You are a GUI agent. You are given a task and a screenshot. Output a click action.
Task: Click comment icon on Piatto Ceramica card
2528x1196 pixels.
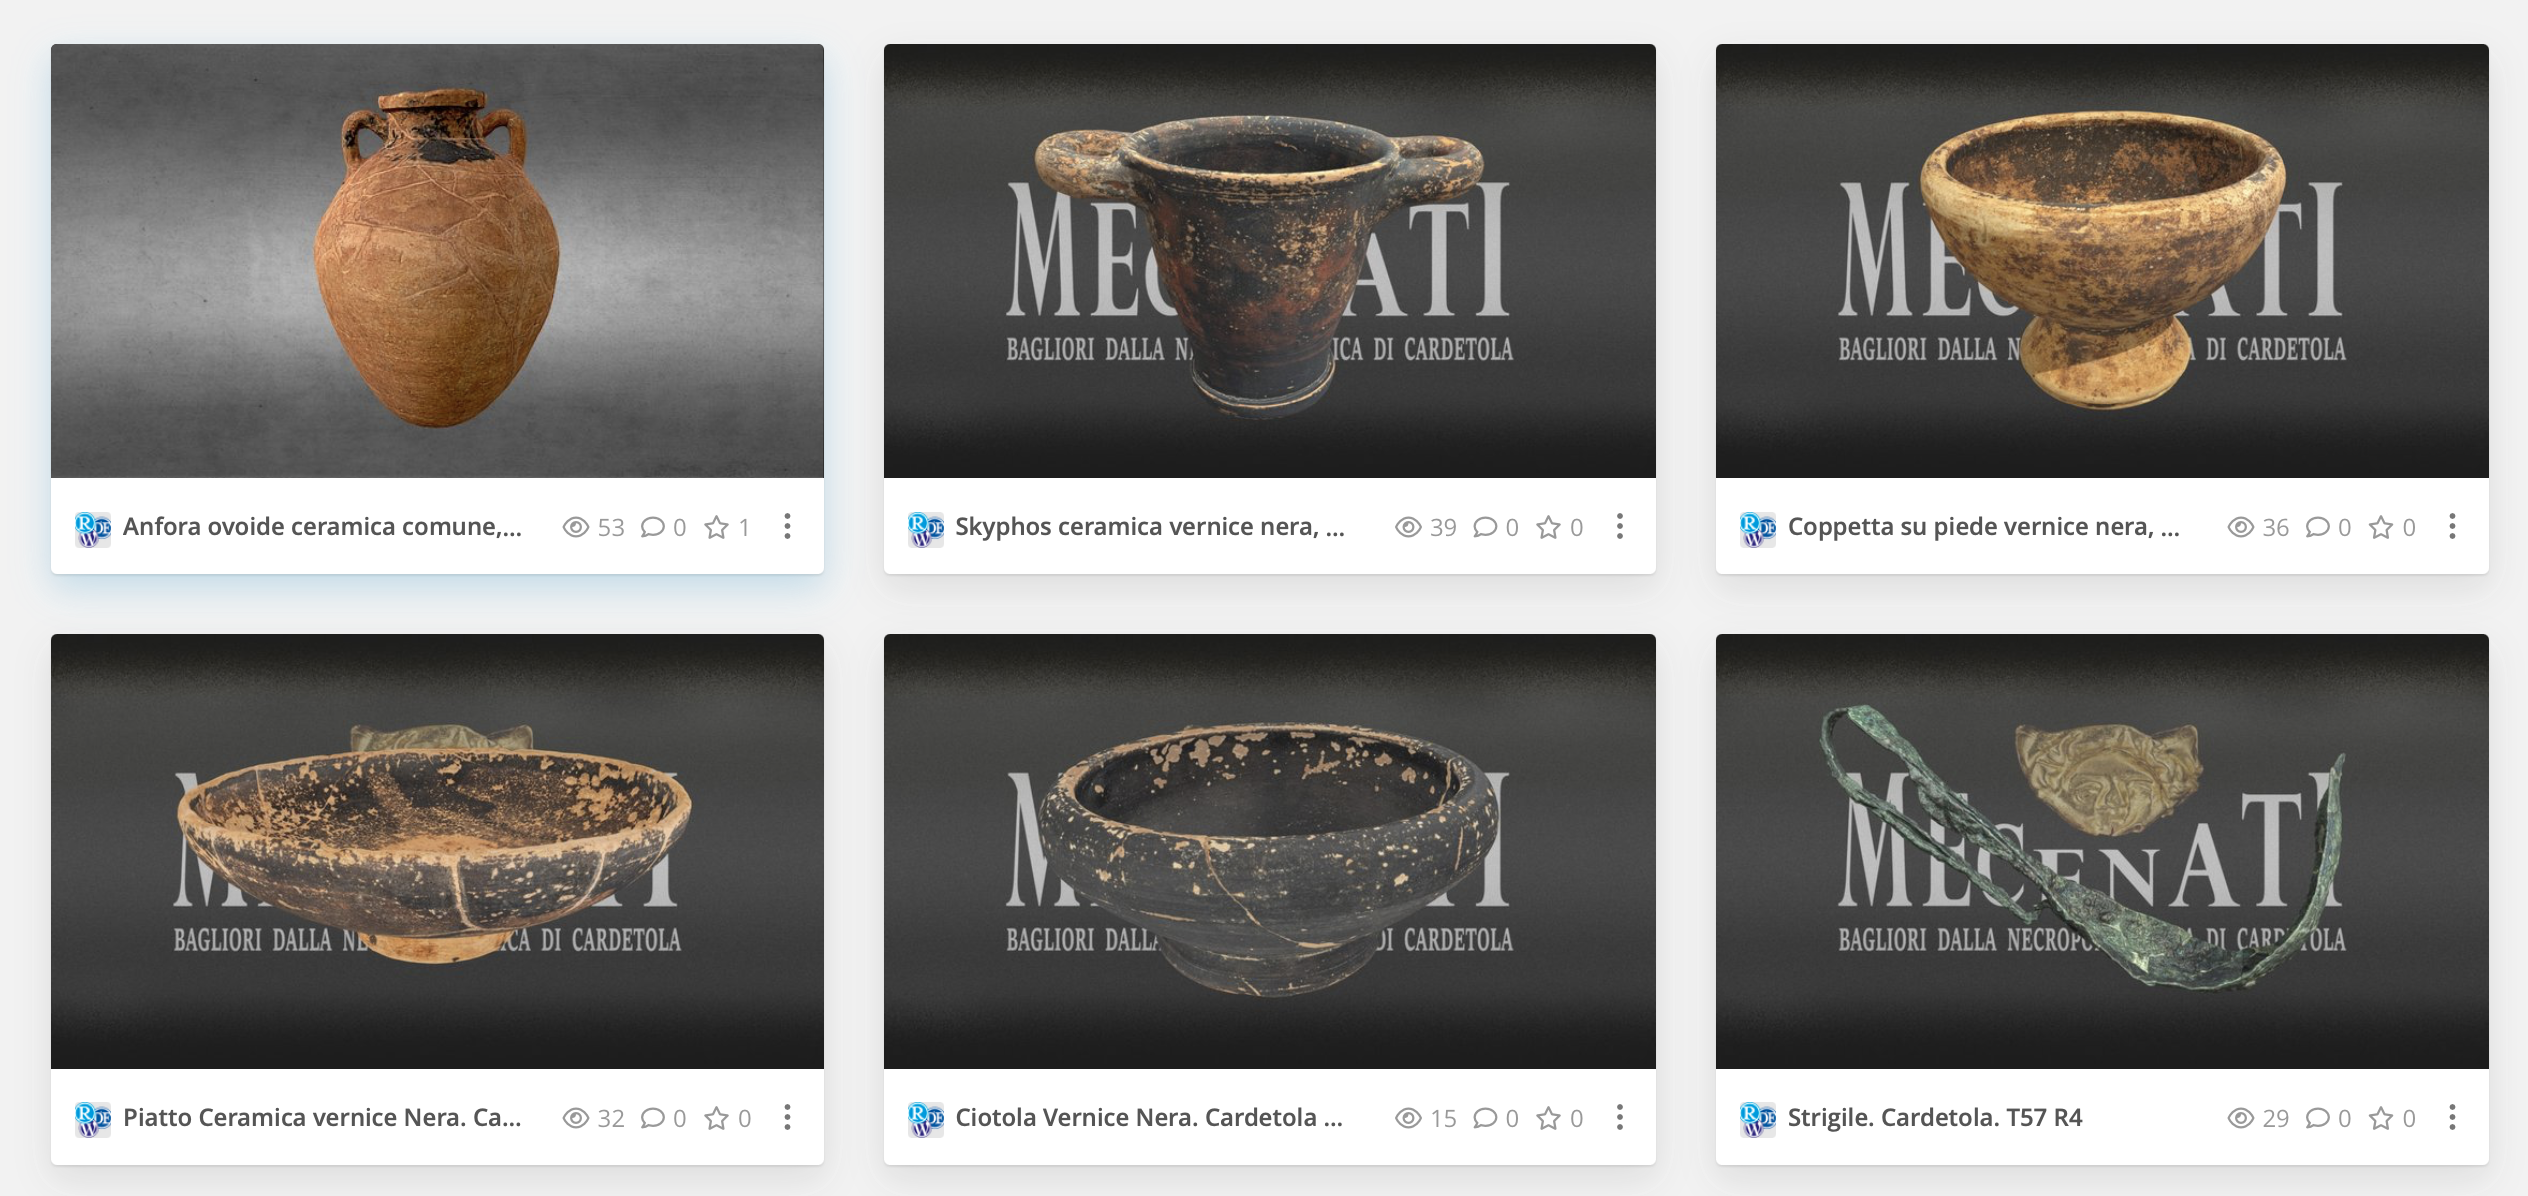point(652,1118)
